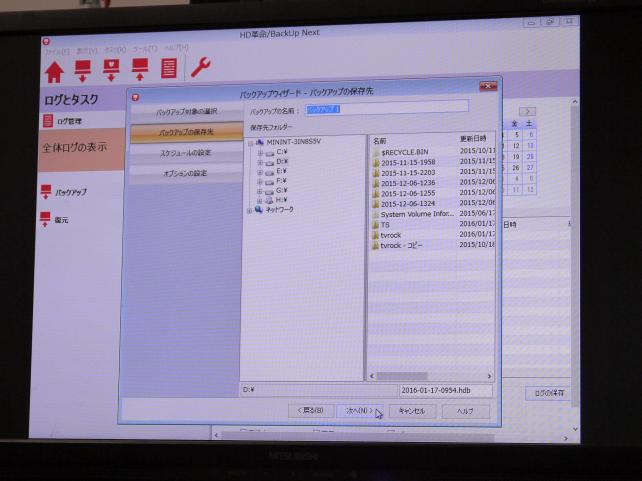Select the TS folder
Image resolution: width=642 pixels, height=481 pixels.
[385, 225]
